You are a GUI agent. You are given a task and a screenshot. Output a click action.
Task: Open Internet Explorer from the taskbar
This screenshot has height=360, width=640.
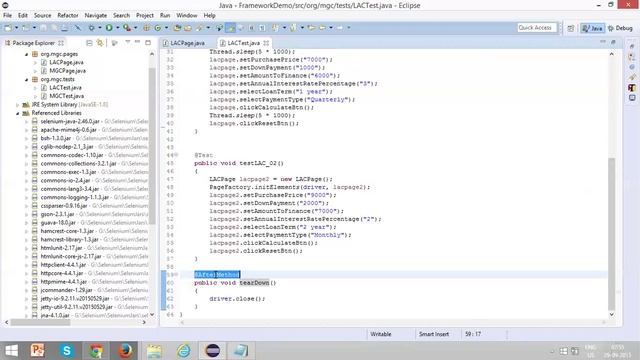(183, 351)
